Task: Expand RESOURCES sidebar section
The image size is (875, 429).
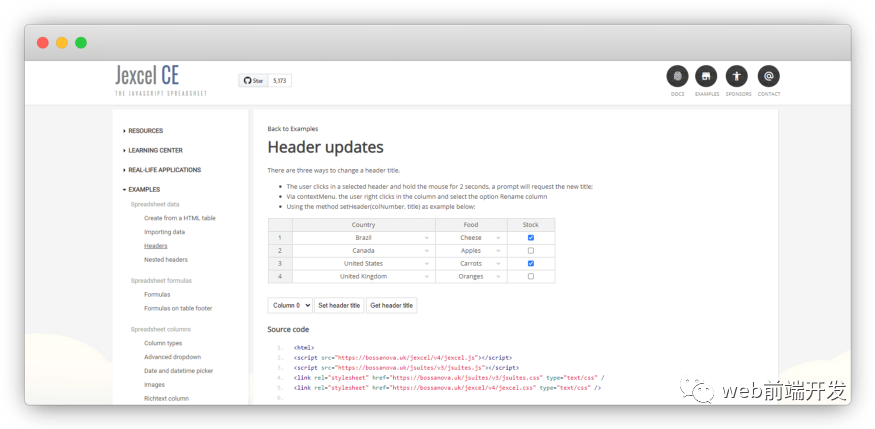Action: 143,131
